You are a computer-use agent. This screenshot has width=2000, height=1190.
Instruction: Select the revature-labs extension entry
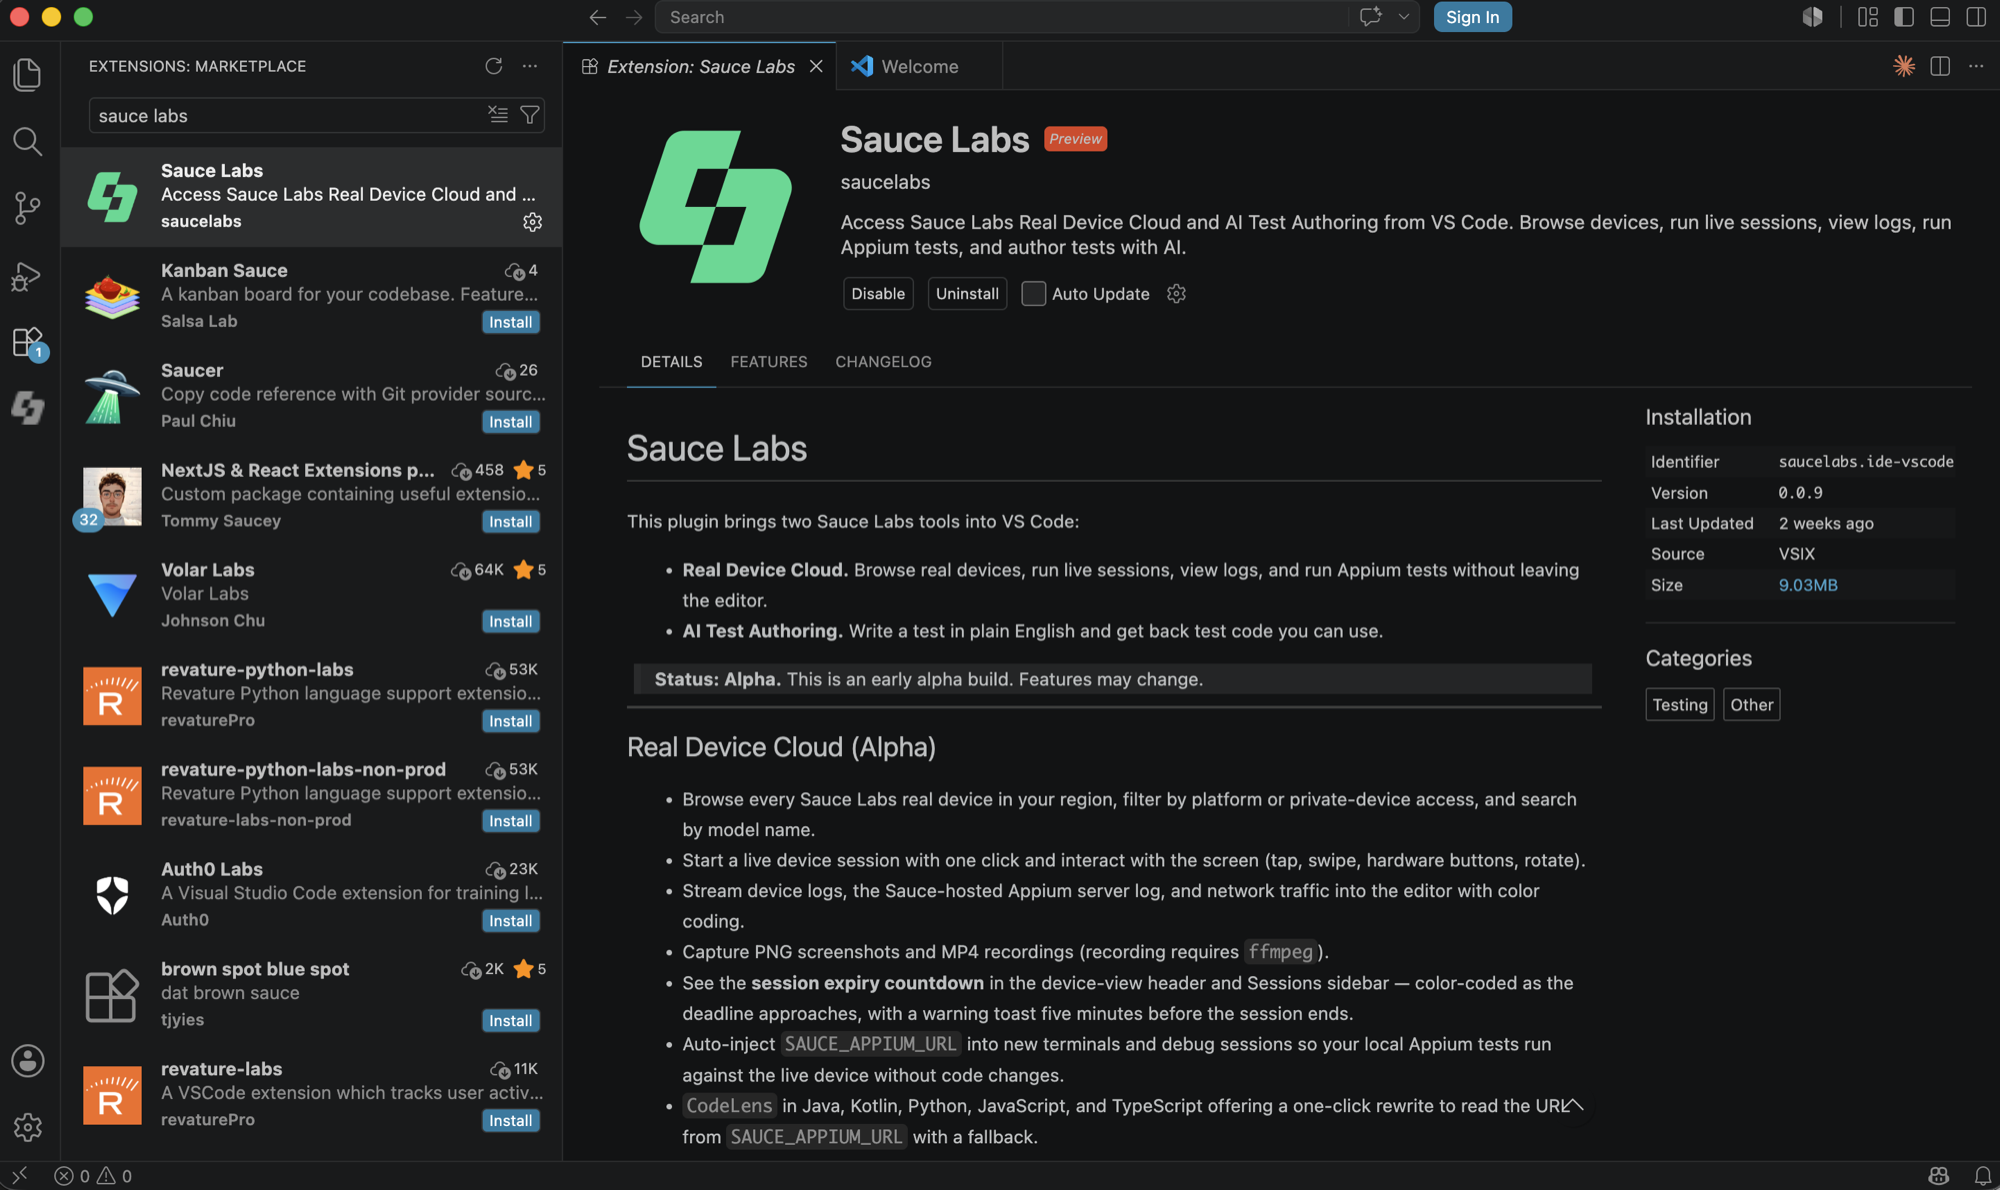coord(312,1096)
